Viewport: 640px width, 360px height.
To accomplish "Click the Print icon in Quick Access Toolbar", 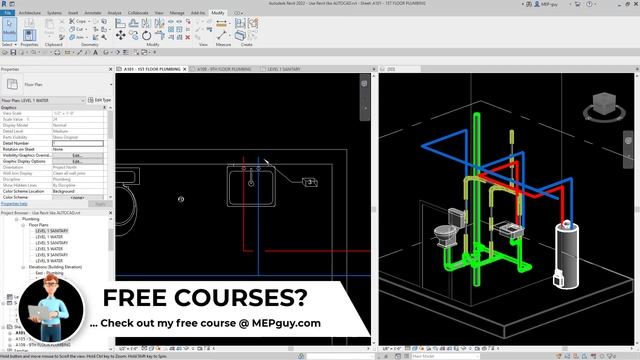I will 57,52.
